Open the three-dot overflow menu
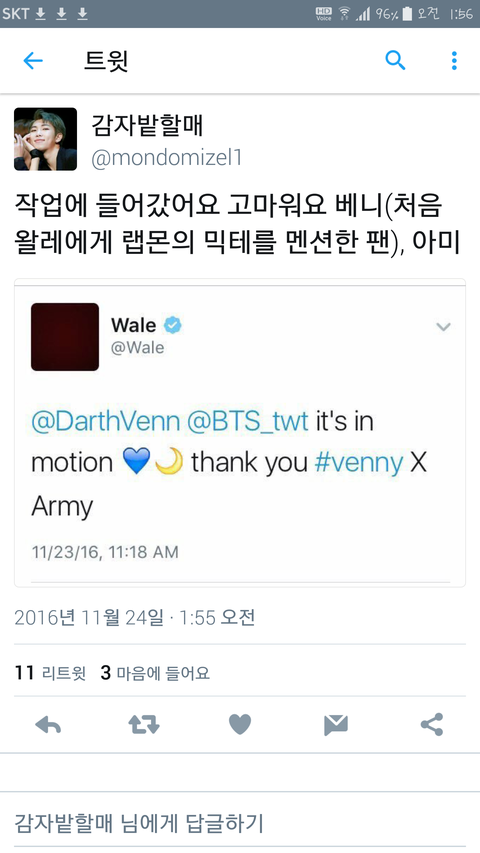Viewport: 480px width, 853px height. (454, 60)
